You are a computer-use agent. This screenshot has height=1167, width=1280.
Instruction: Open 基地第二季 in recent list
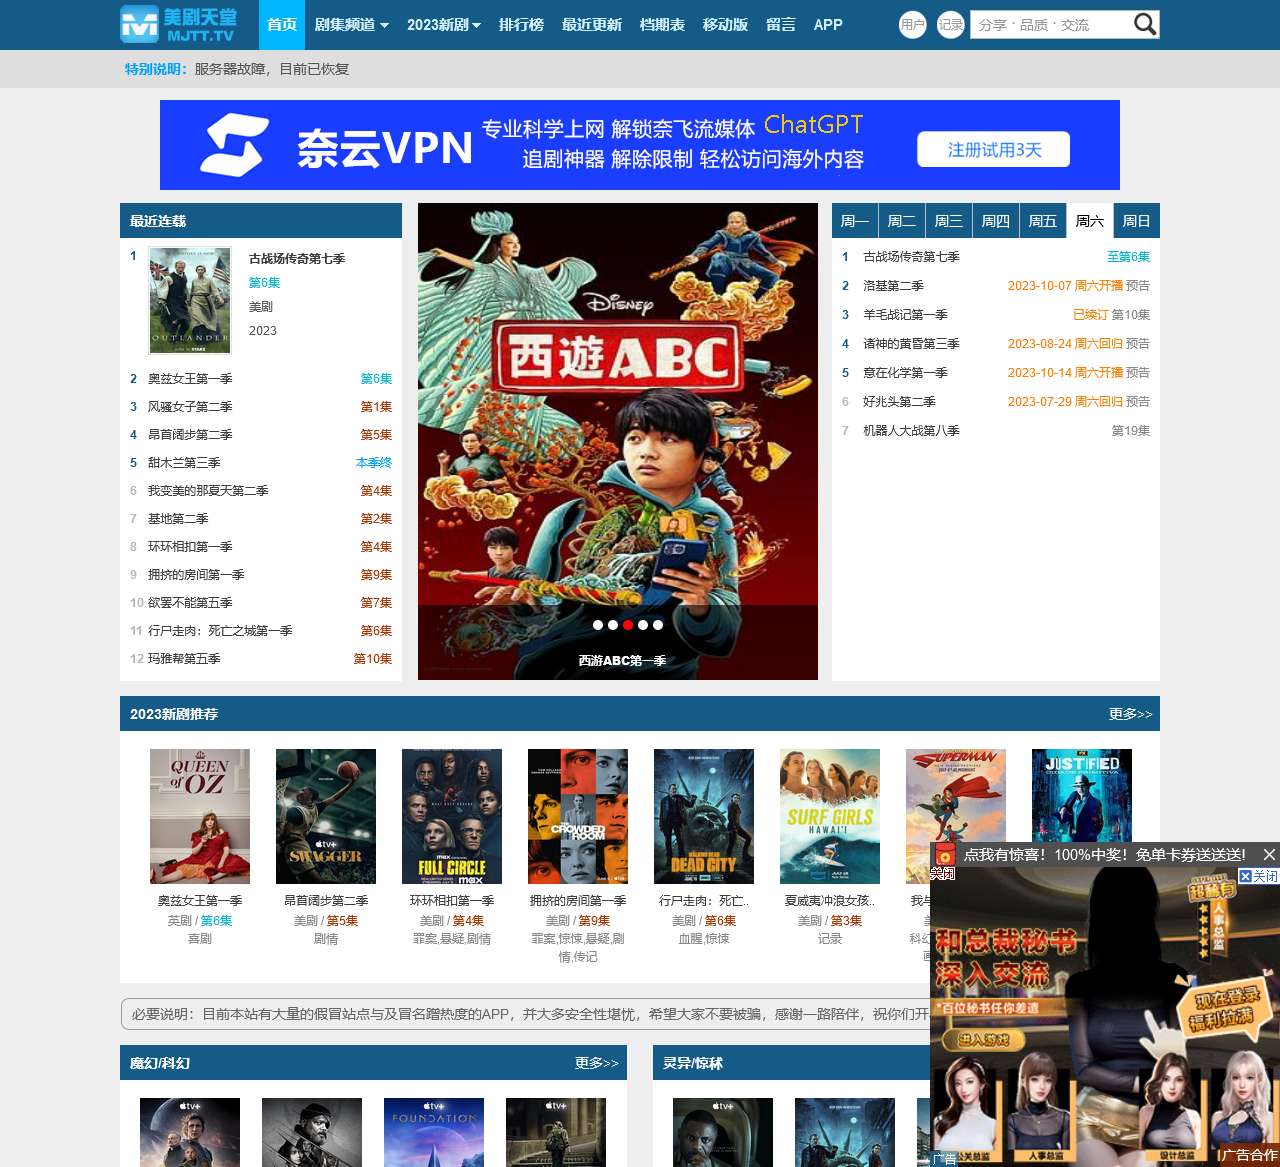tap(178, 519)
